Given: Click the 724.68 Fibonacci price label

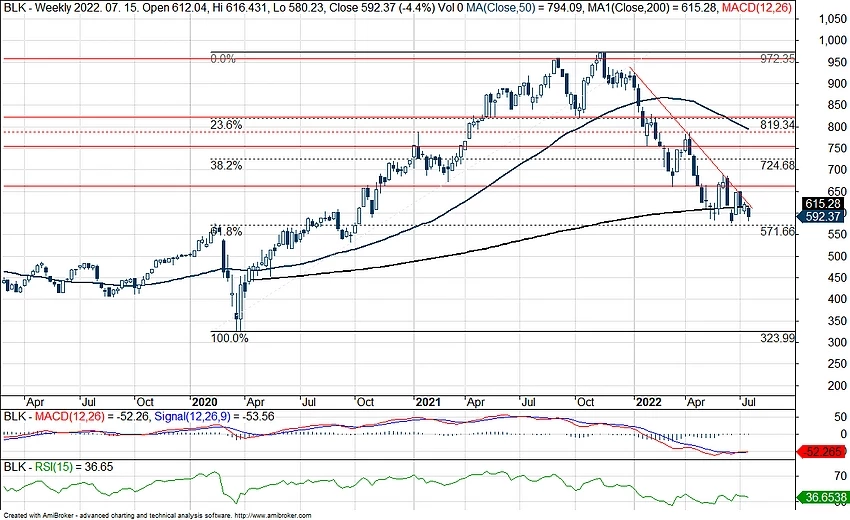Looking at the screenshot, I should click(x=777, y=165).
